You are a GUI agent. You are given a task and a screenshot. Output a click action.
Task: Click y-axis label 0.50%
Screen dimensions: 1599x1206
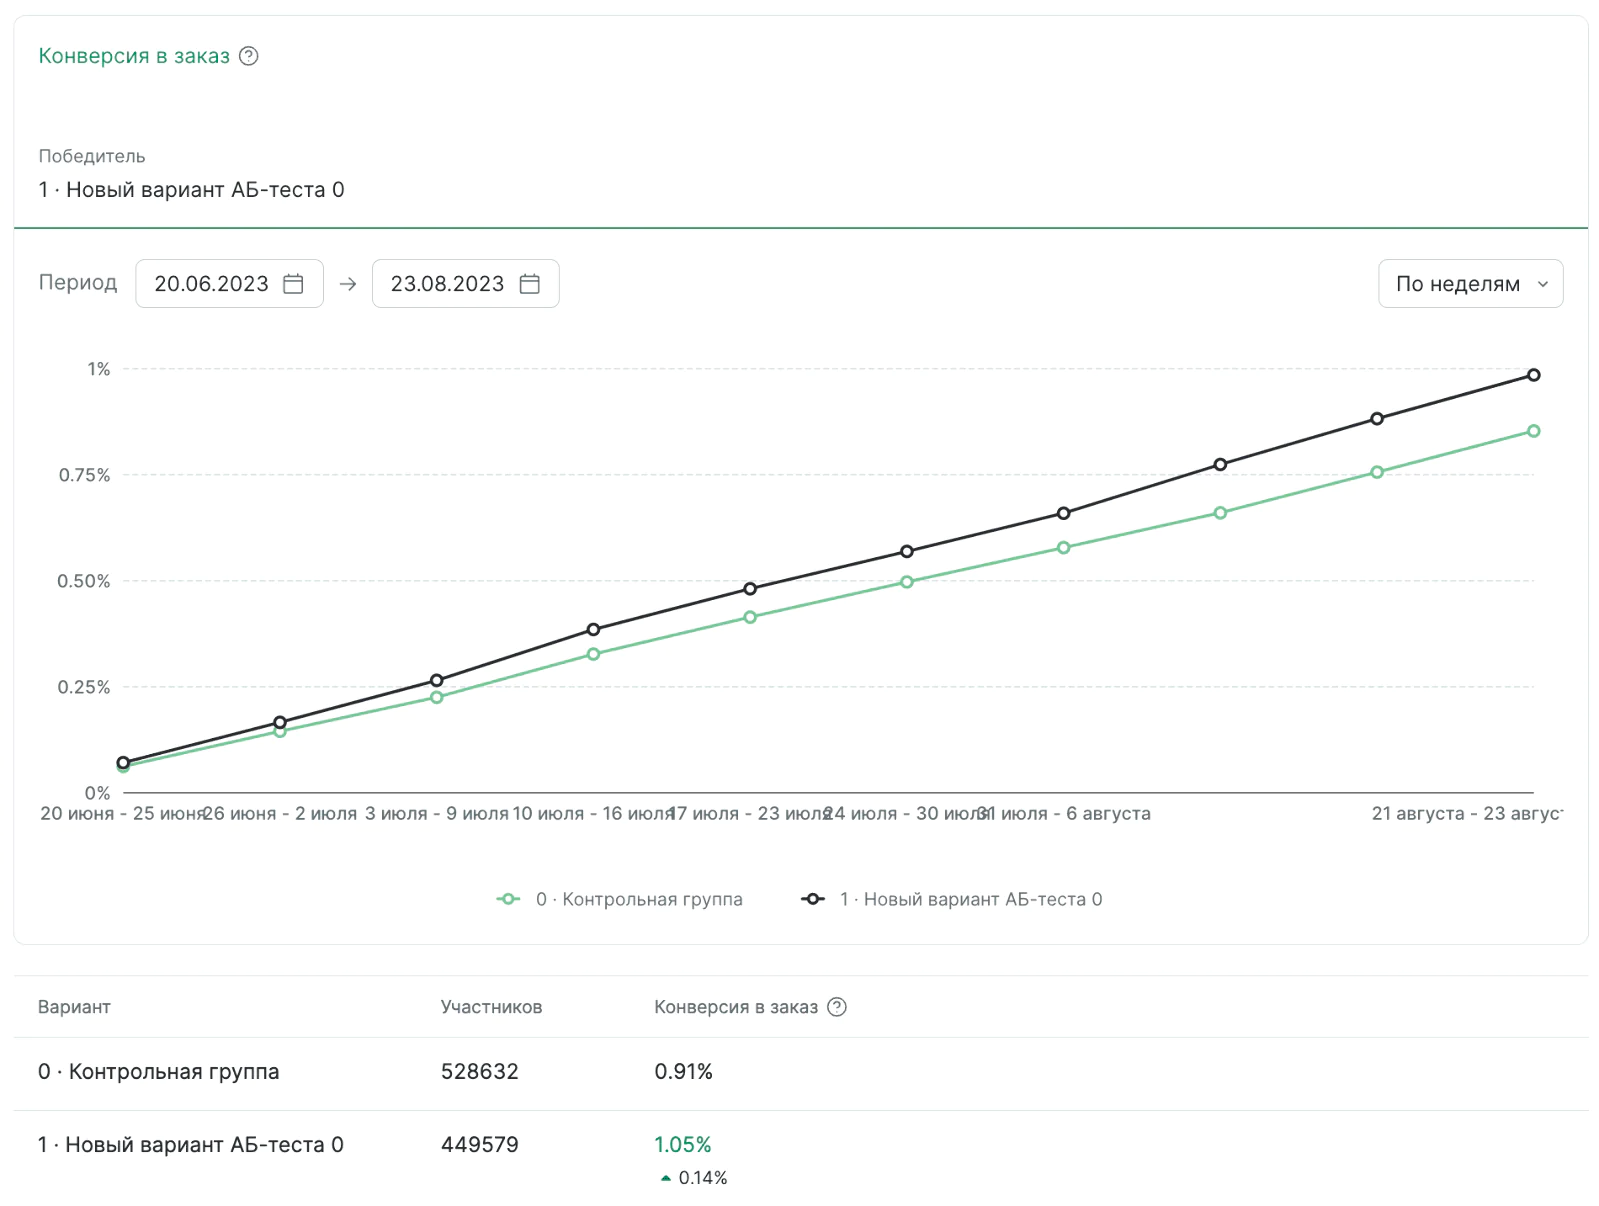click(84, 581)
